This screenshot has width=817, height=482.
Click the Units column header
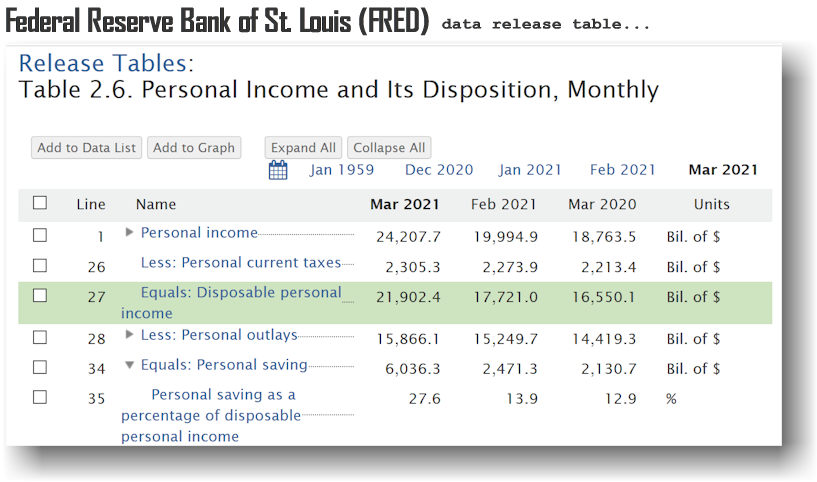[712, 204]
